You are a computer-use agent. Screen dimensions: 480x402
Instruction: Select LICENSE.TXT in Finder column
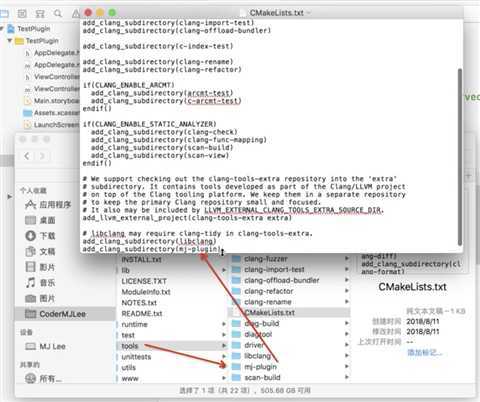[x=144, y=281]
